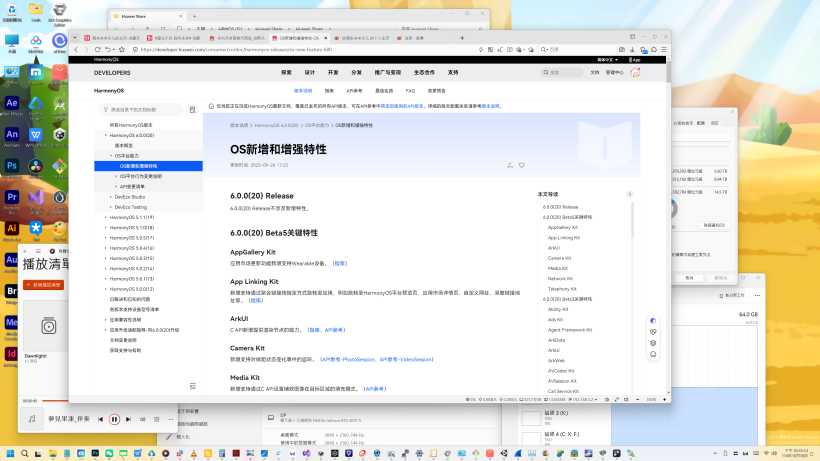The height and width of the screenshot is (461, 820).
Task: Click the volume icon in the music player
Action: [142, 419]
